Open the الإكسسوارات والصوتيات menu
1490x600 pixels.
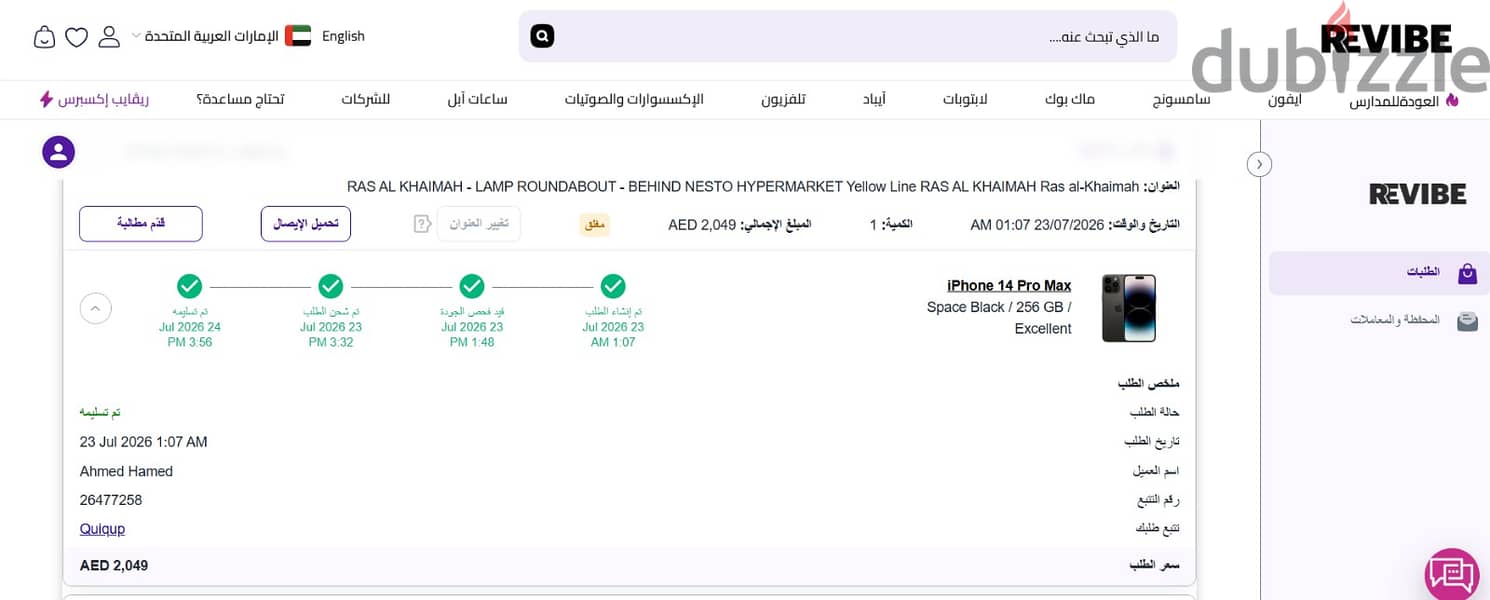(x=634, y=99)
